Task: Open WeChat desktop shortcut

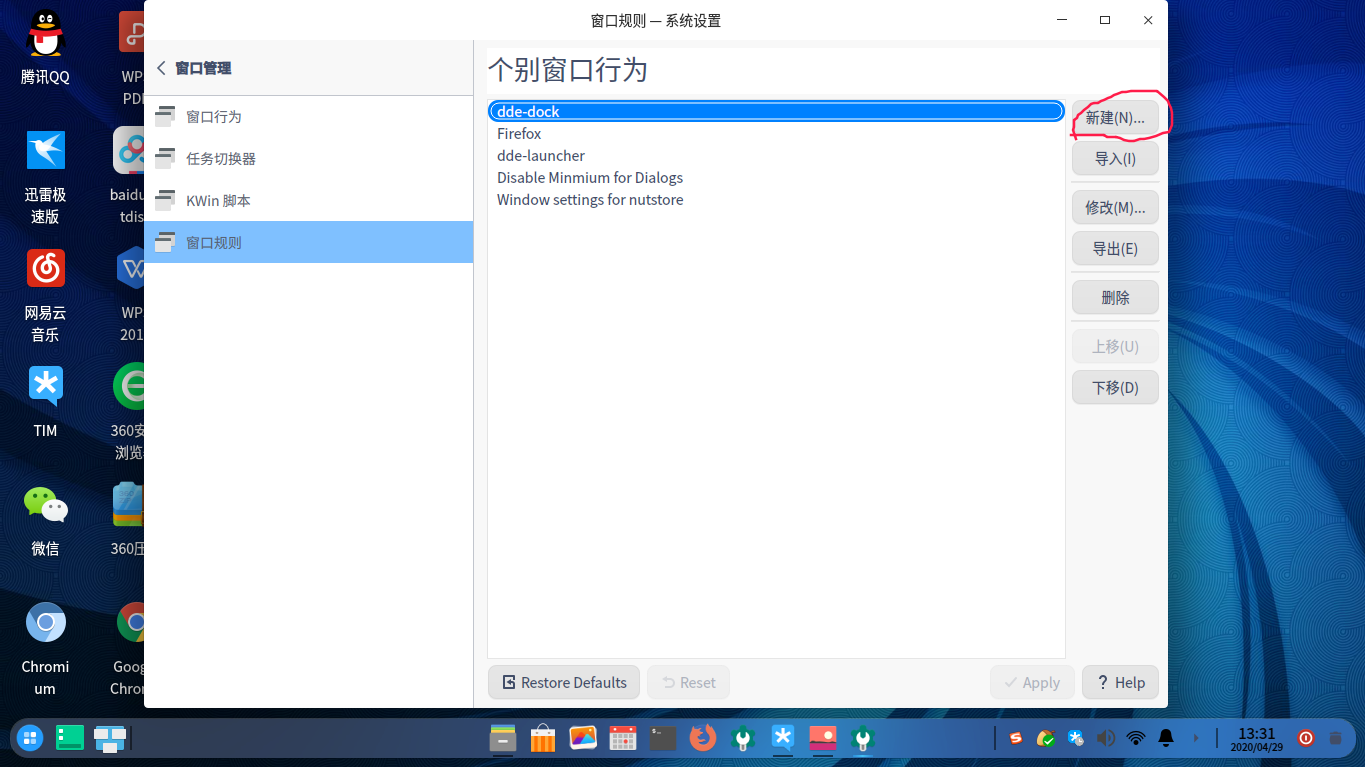Action: 45,520
